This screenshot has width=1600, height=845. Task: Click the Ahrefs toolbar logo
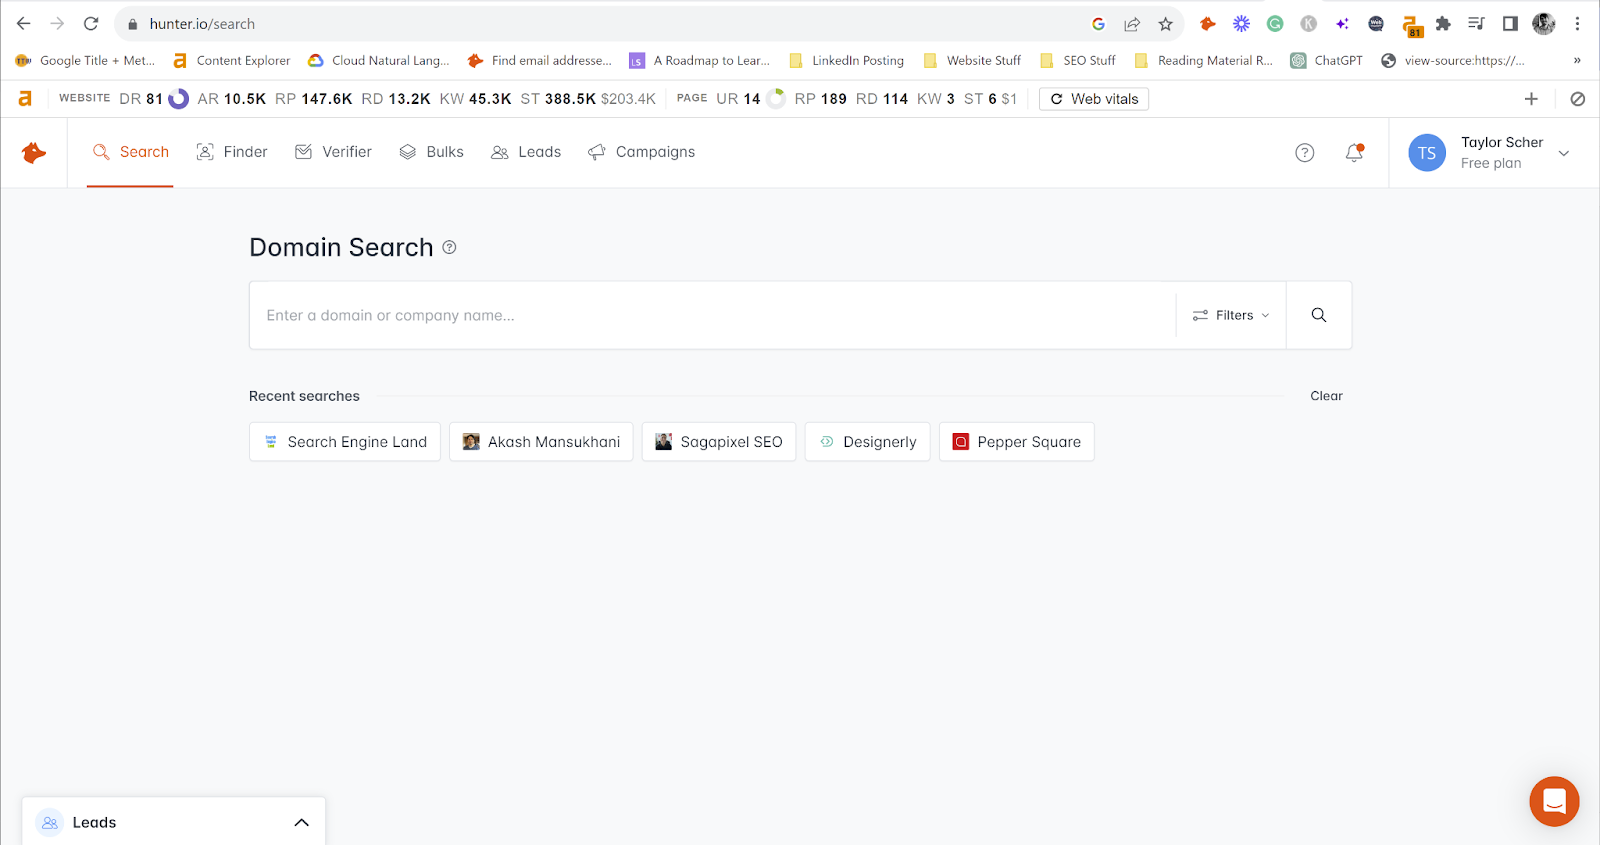tap(25, 98)
